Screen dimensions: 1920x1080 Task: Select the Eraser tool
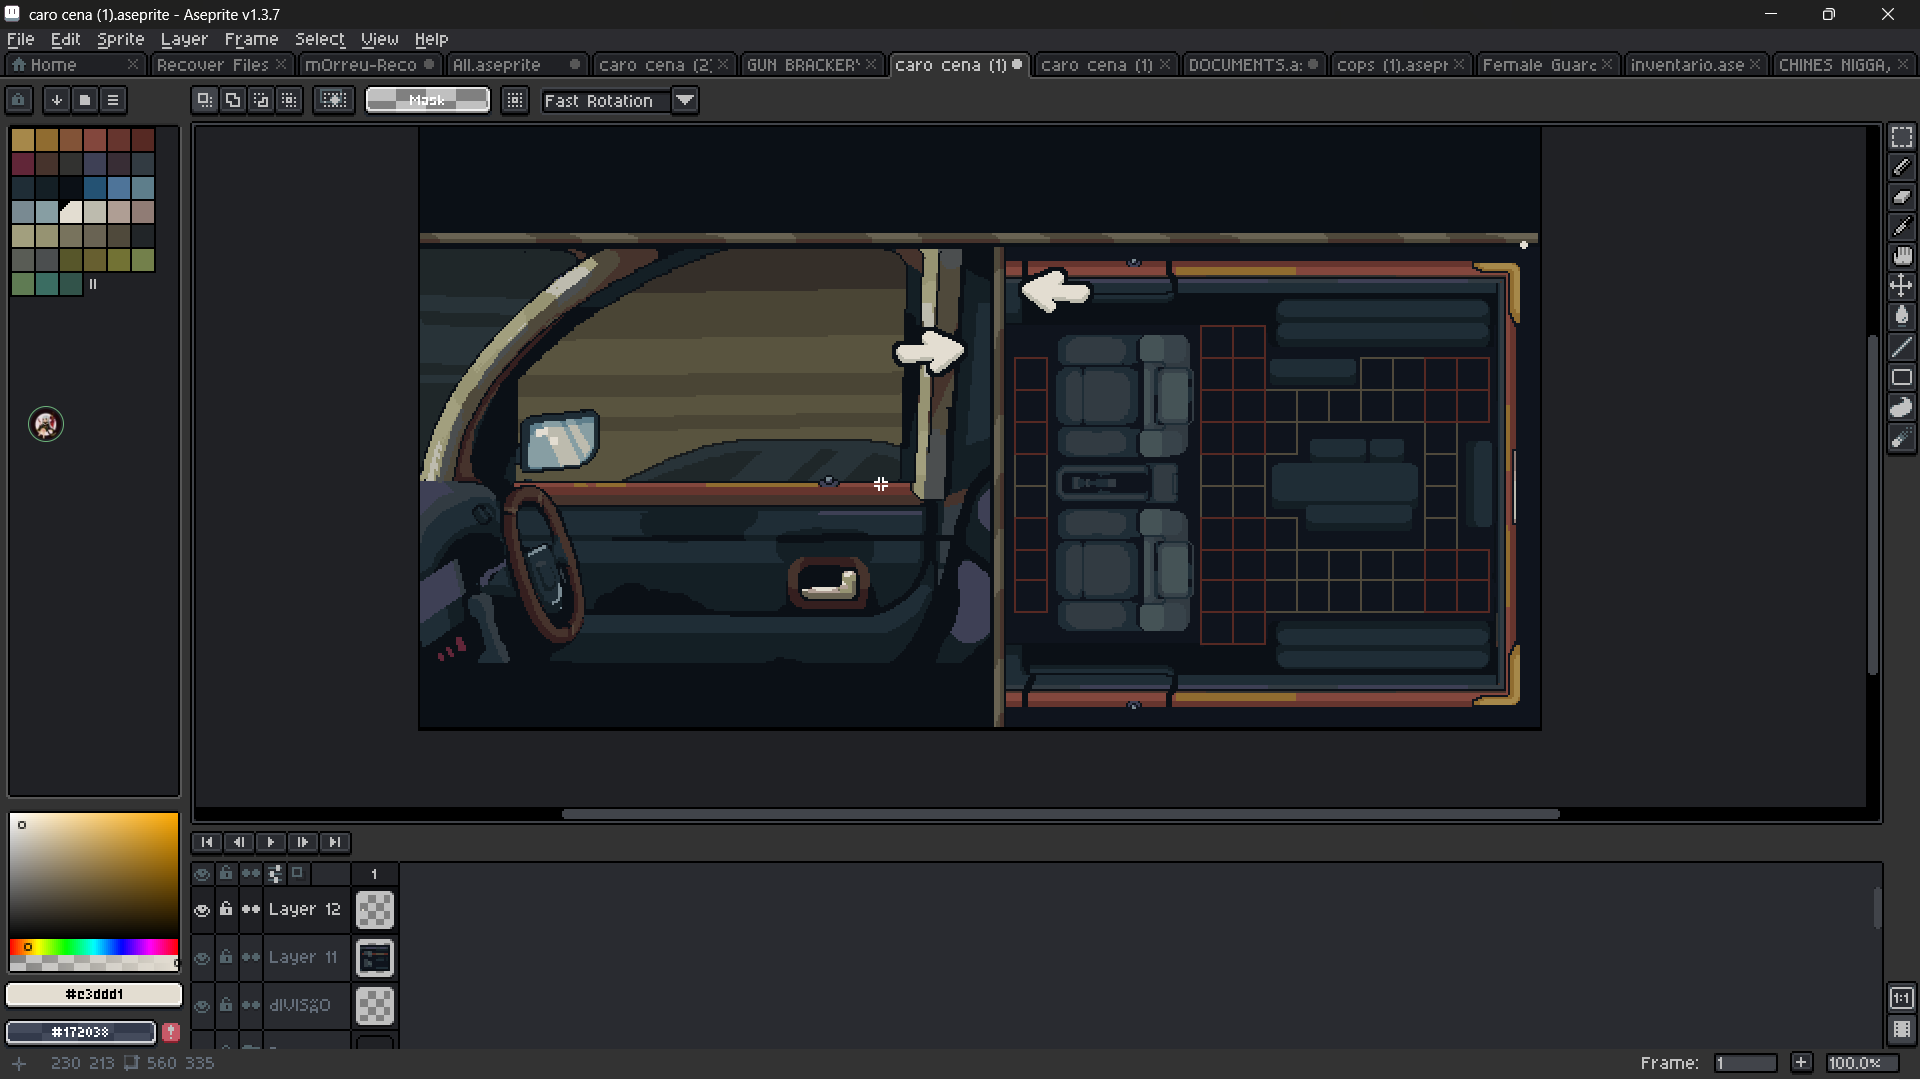pos(1901,197)
